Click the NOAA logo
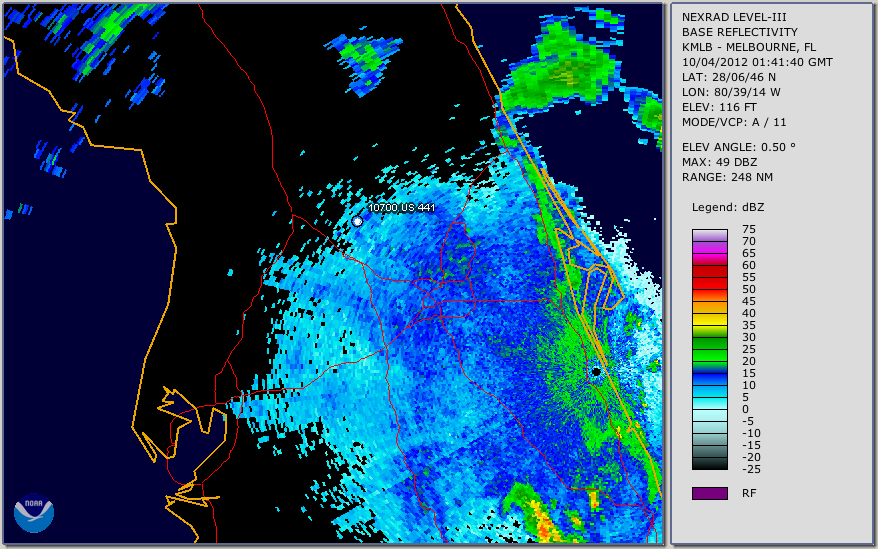Screen dimensions: 878x549 34,512
